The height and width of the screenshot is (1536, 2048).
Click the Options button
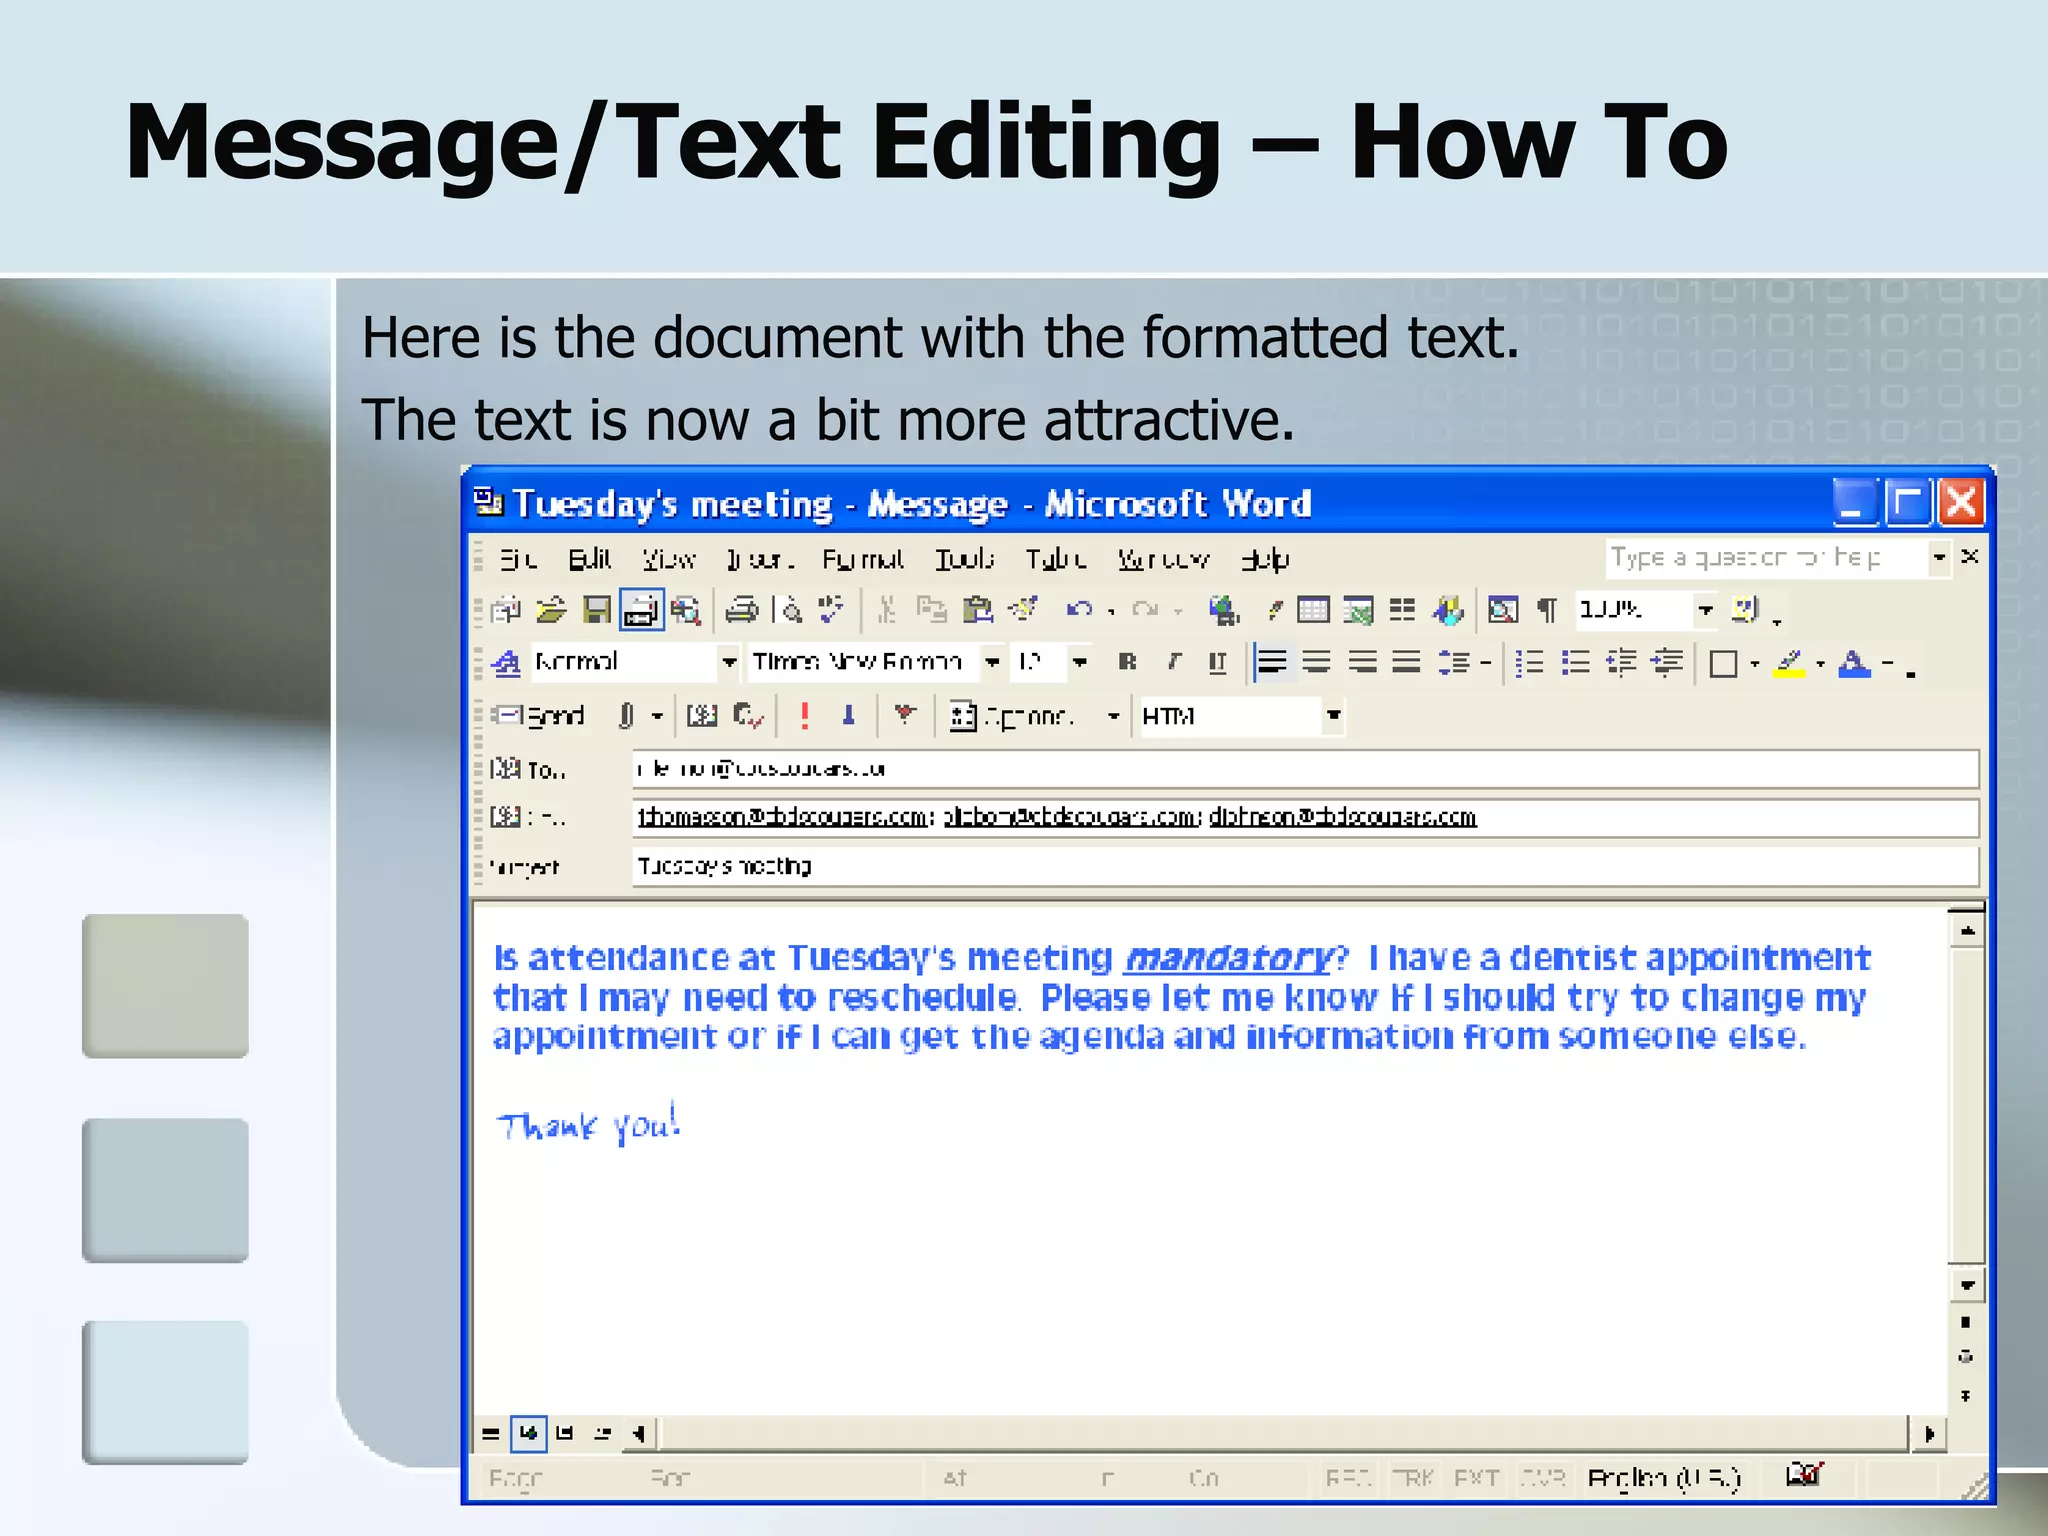pyautogui.click(x=1013, y=716)
